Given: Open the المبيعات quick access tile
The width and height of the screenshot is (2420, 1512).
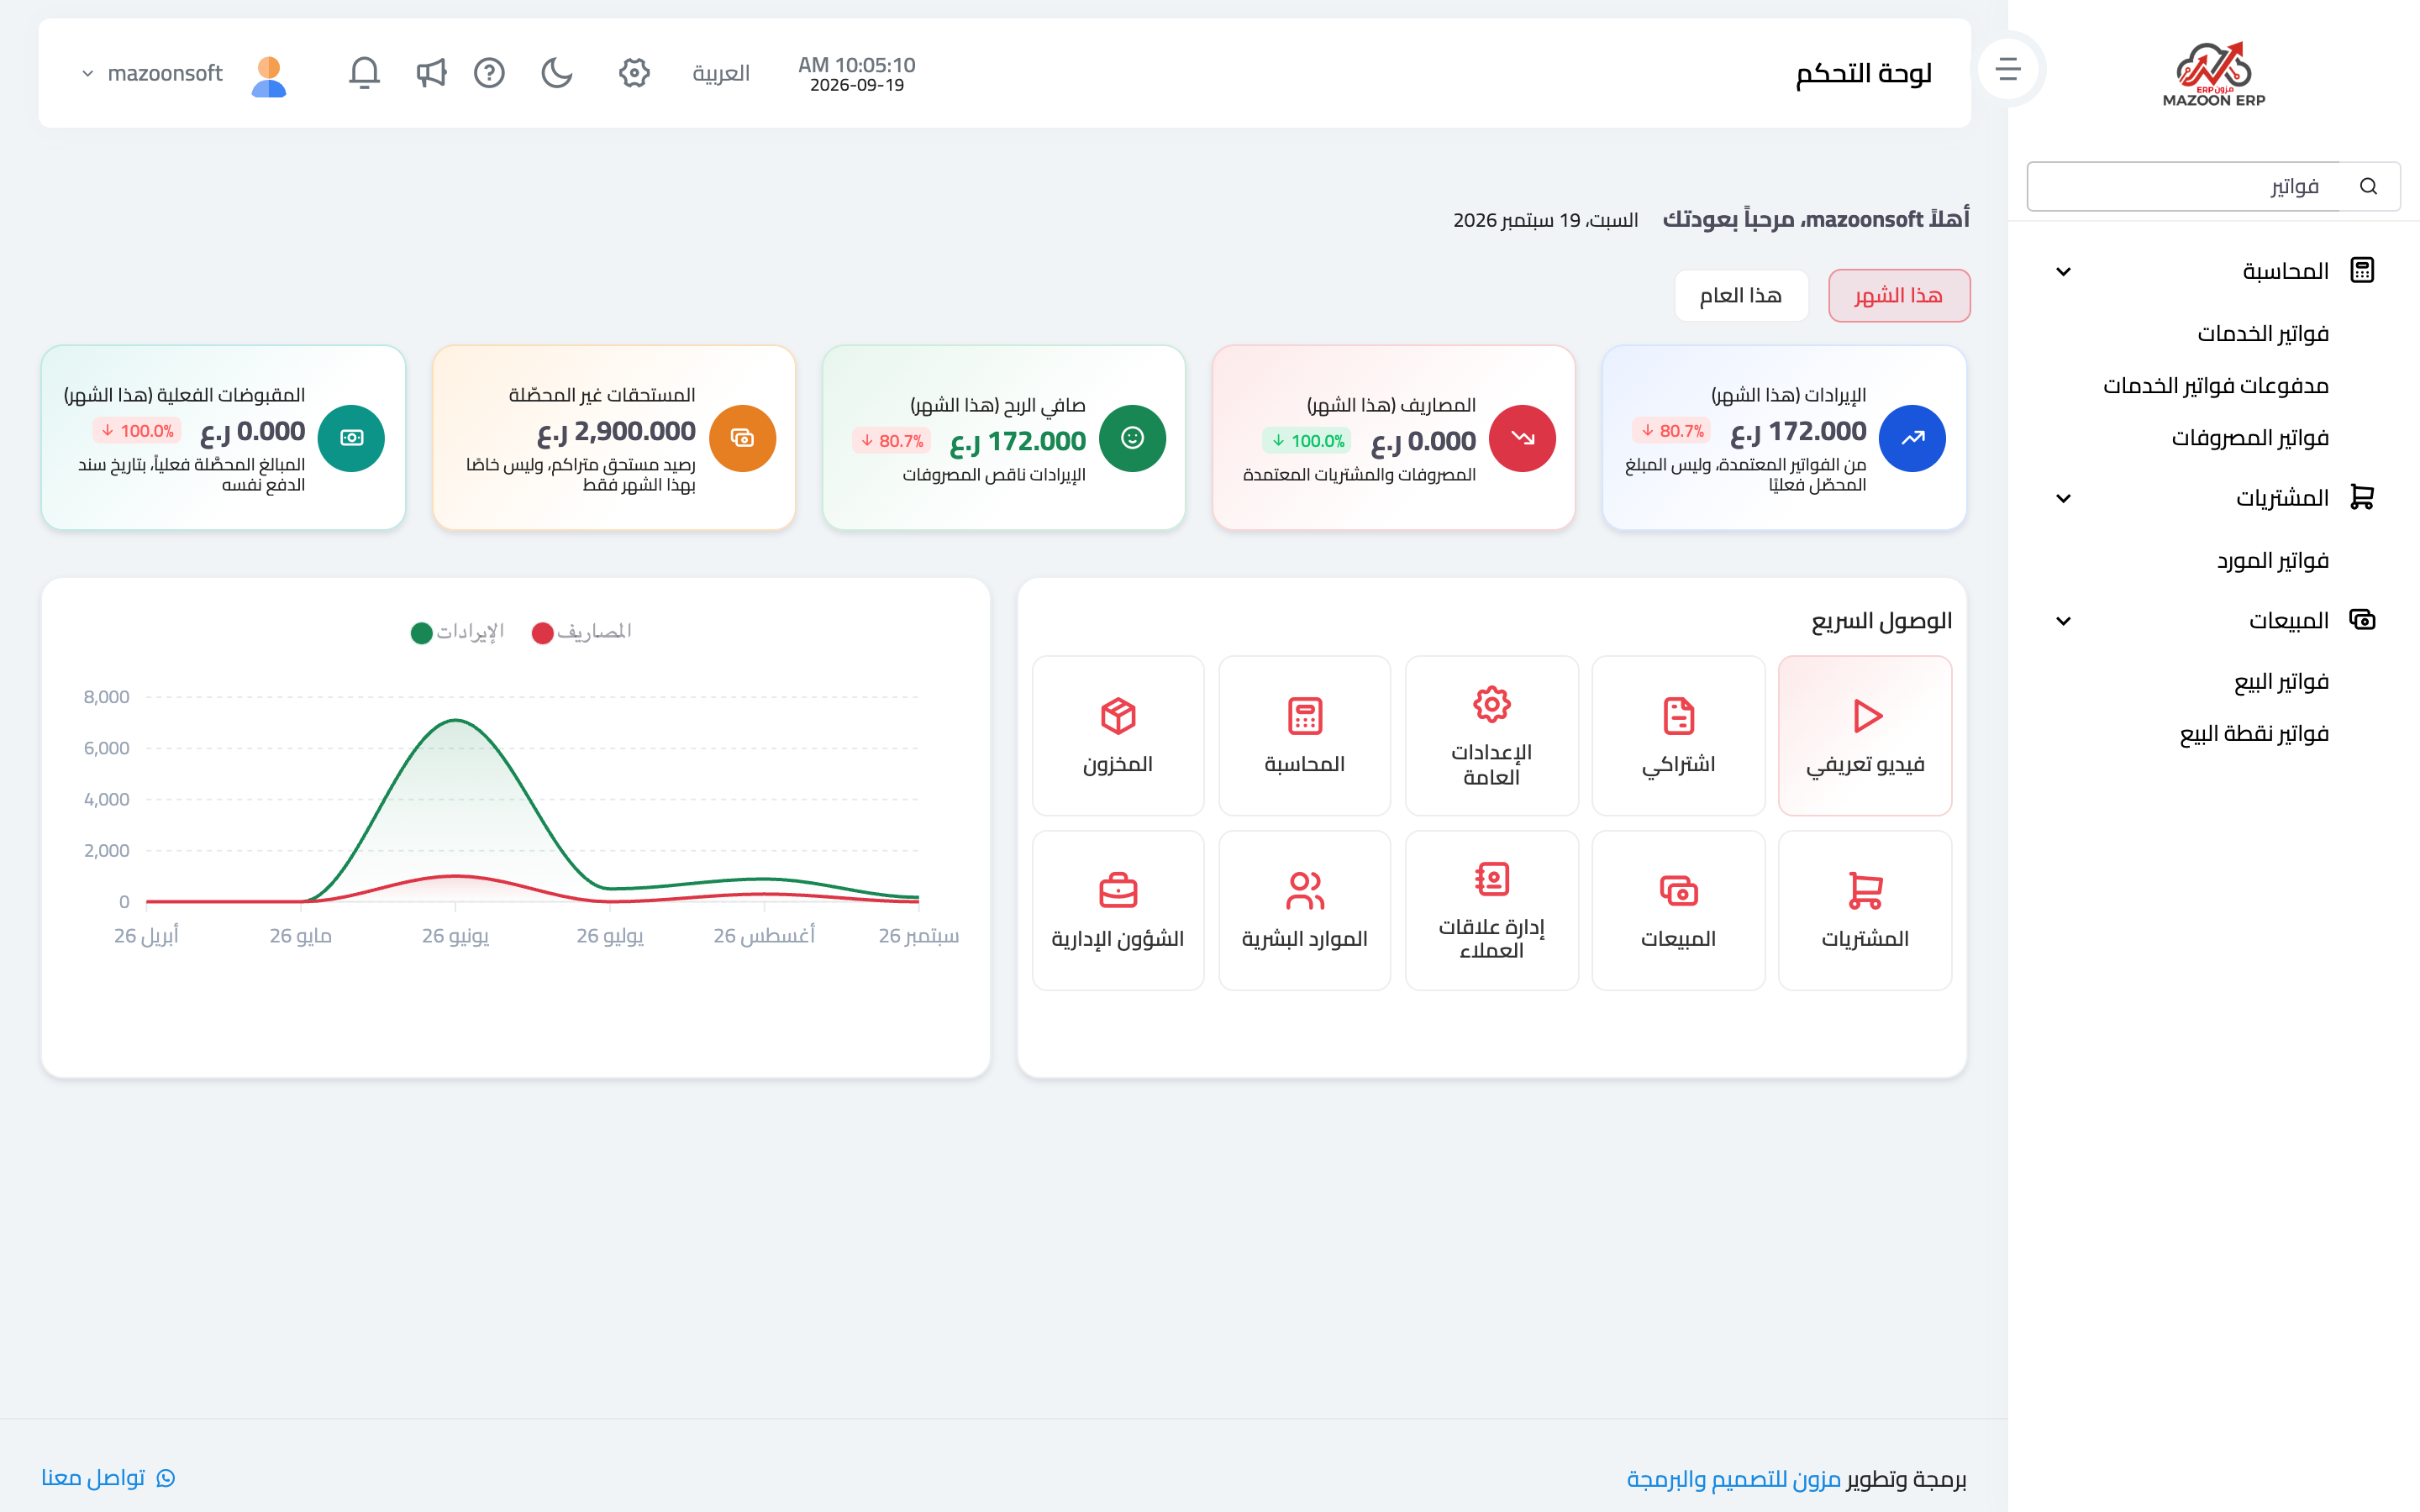Looking at the screenshot, I should point(1678,910).
